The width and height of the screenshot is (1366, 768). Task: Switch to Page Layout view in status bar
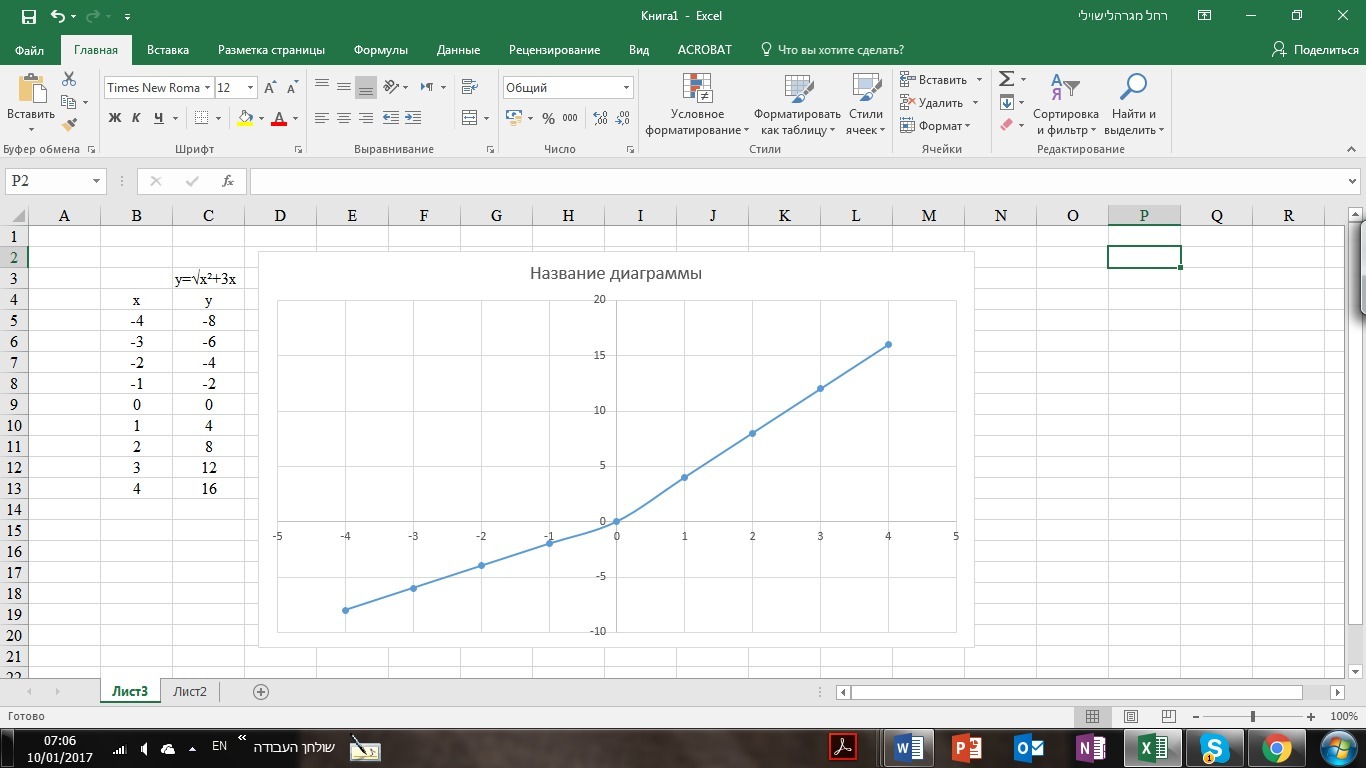point(1131,716)
